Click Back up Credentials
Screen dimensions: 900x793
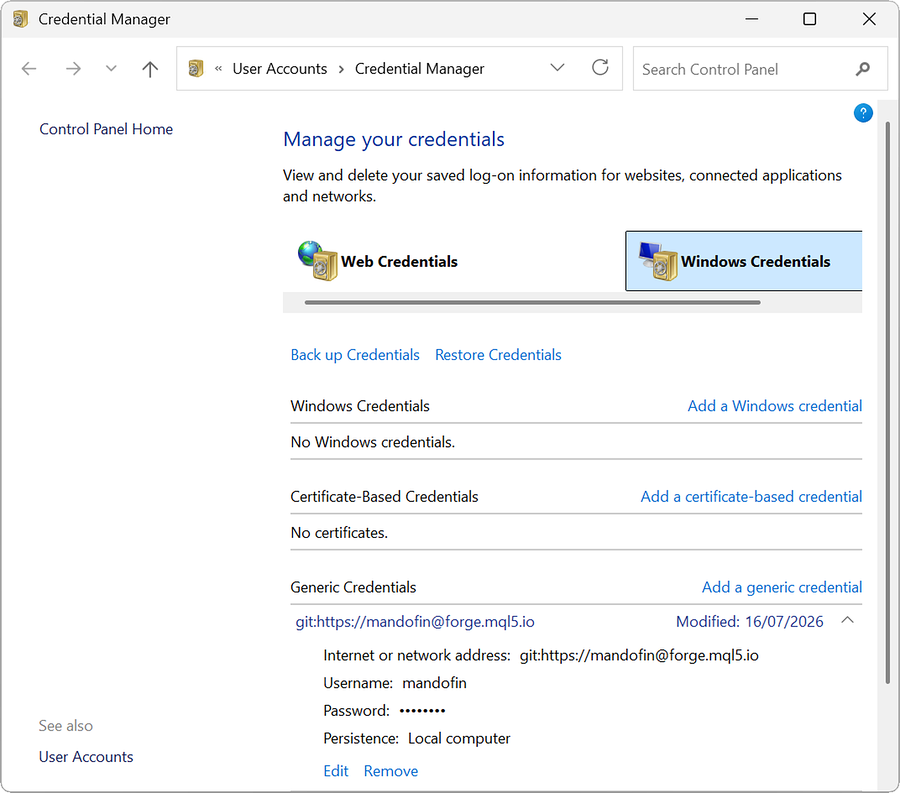355,355
